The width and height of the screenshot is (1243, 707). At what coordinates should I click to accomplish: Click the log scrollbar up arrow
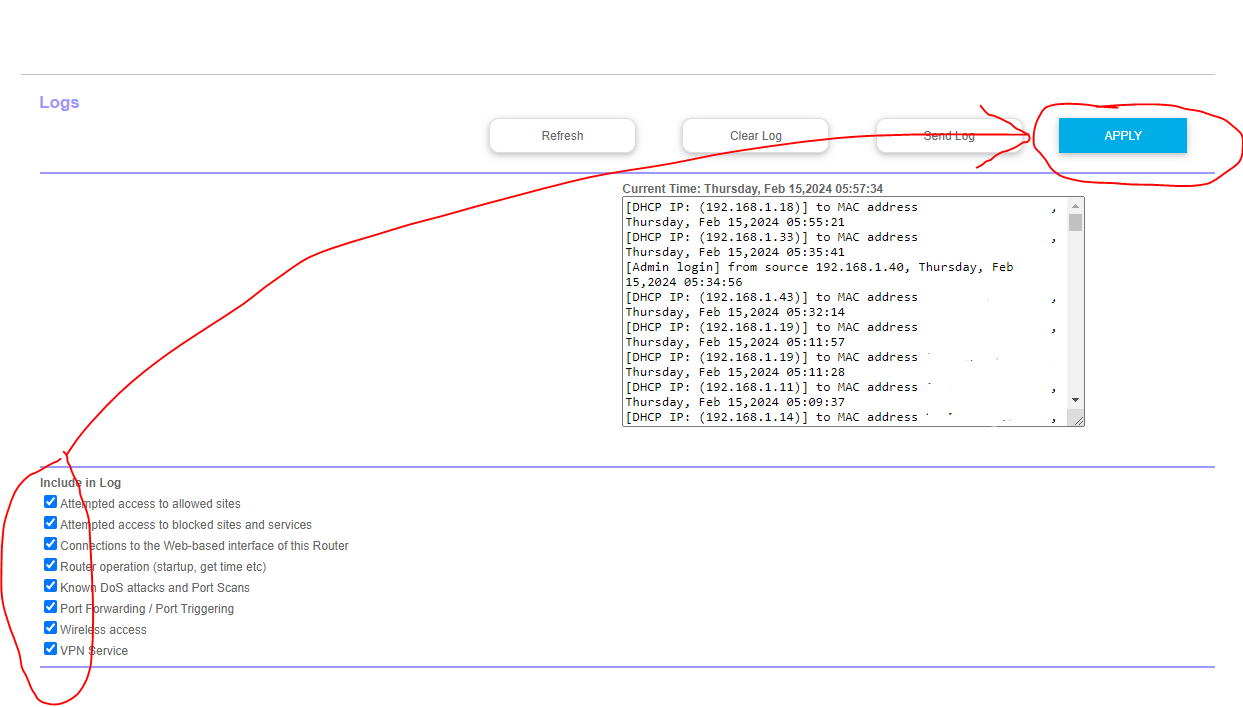[1075, 205]
